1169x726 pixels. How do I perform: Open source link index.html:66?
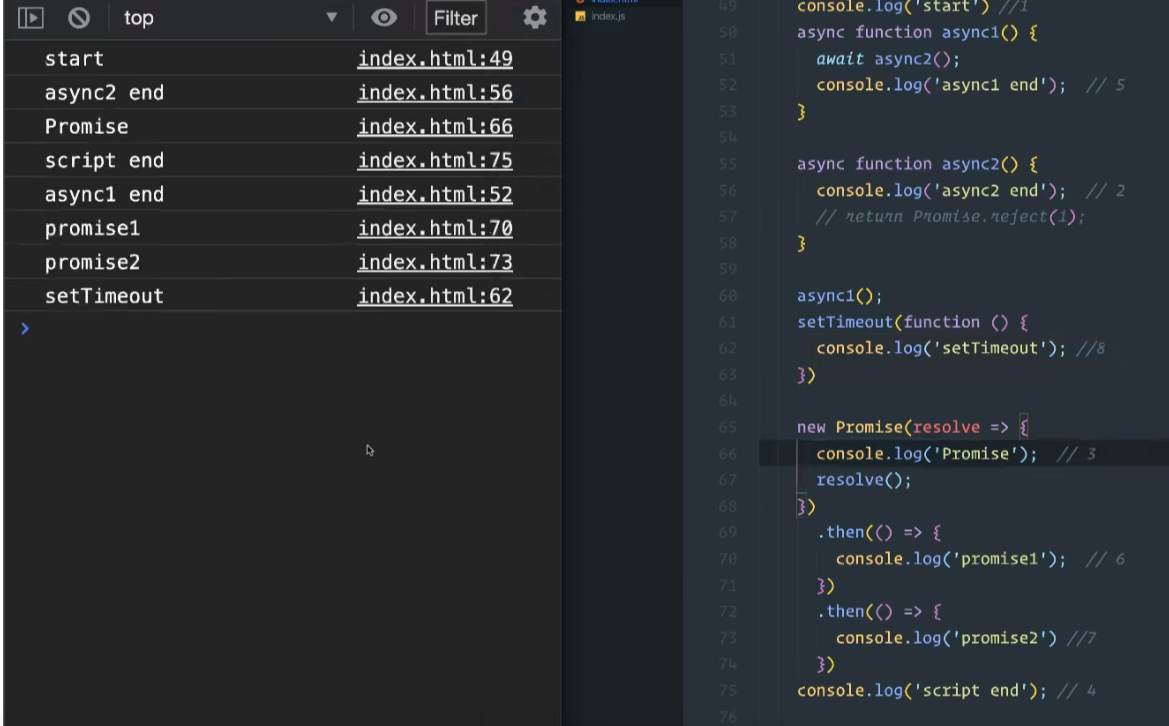(x=435, y=127)
